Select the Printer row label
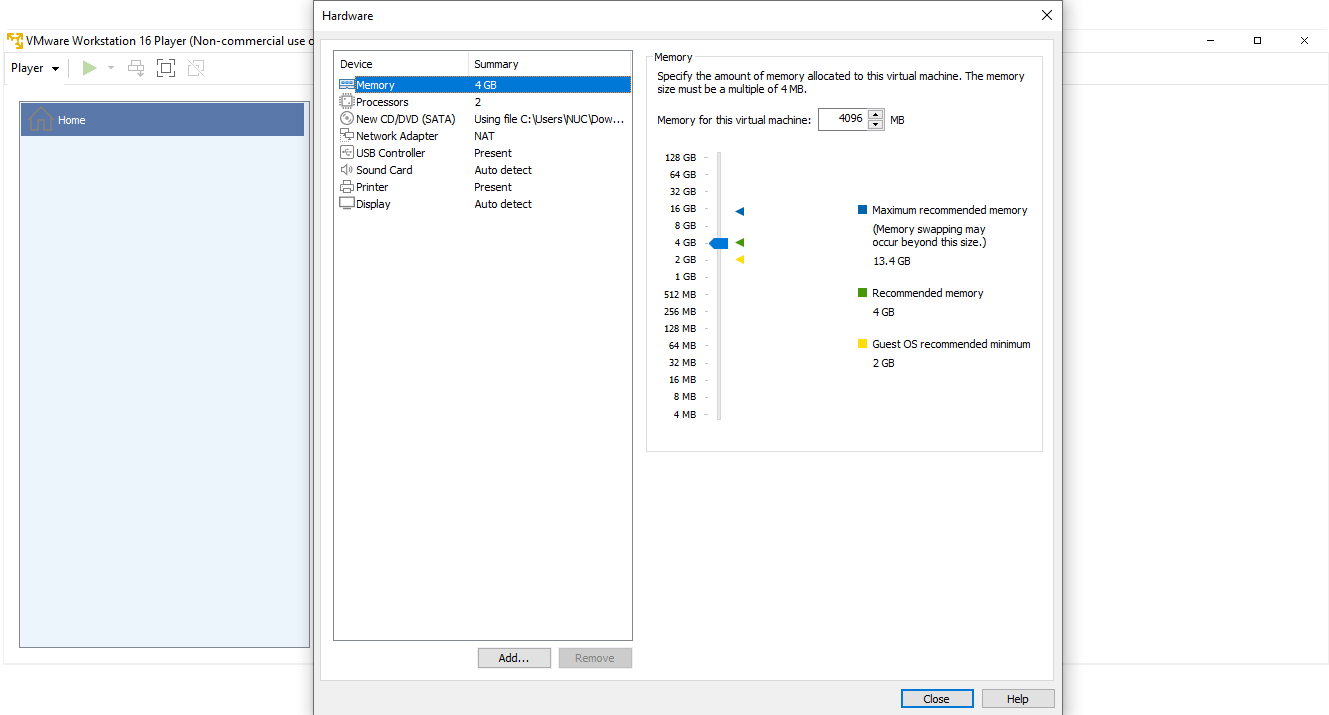Image resolution: width=1329 pixels, height=715 pixels. click(x=372, y=187)
